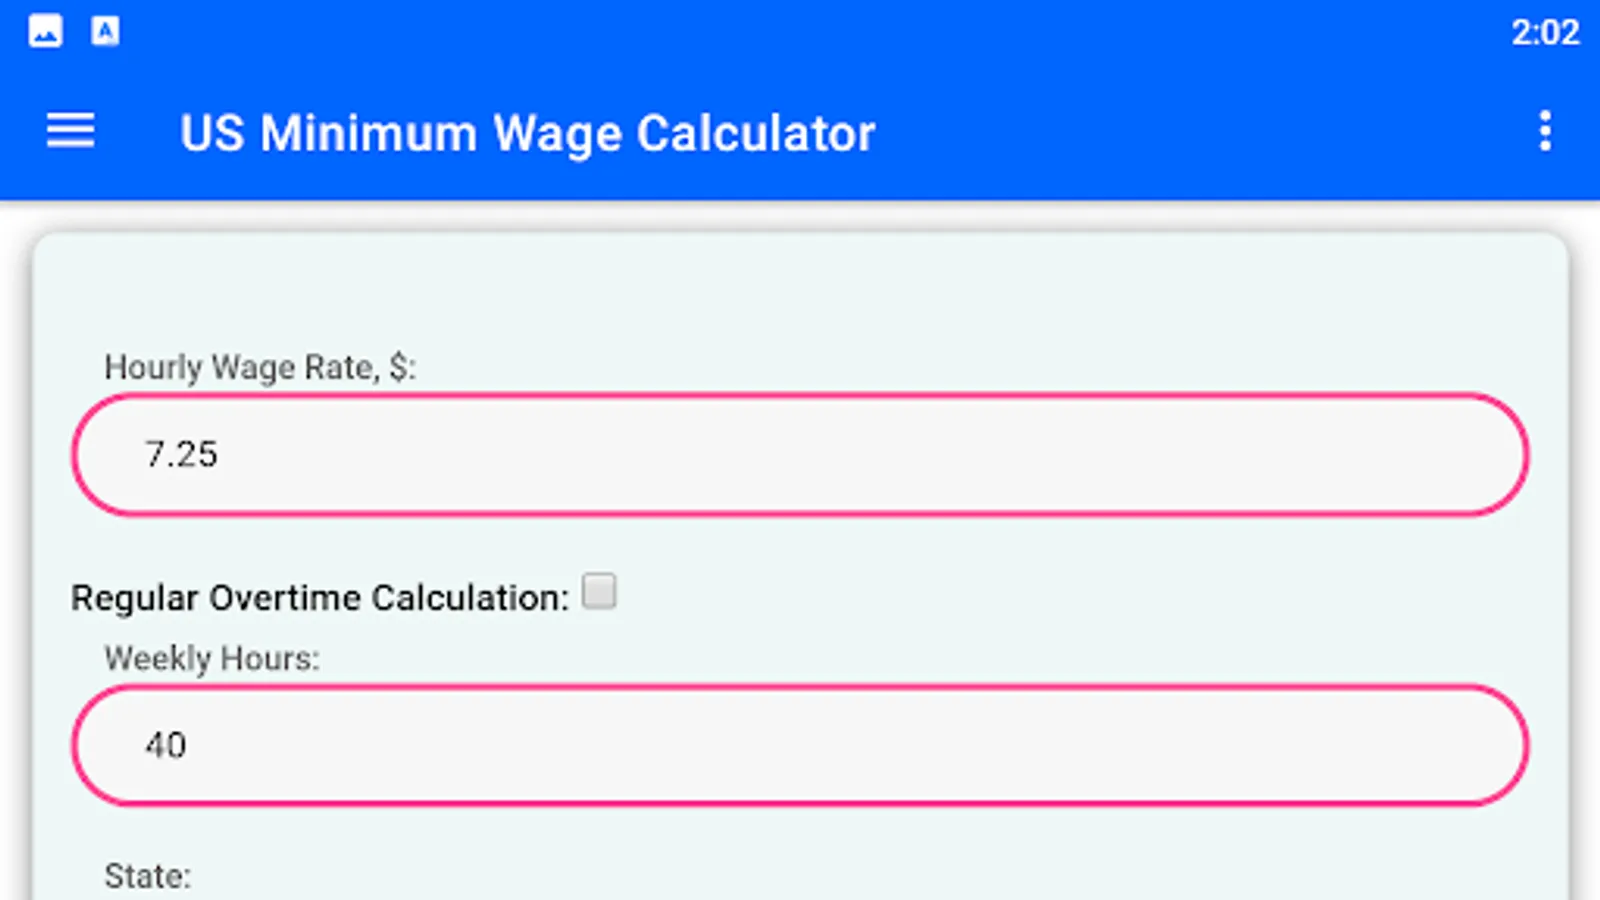Screen dimensions: 1600x900
Task: Tap blue status bar area left of clock
Action: click(800, 32)
